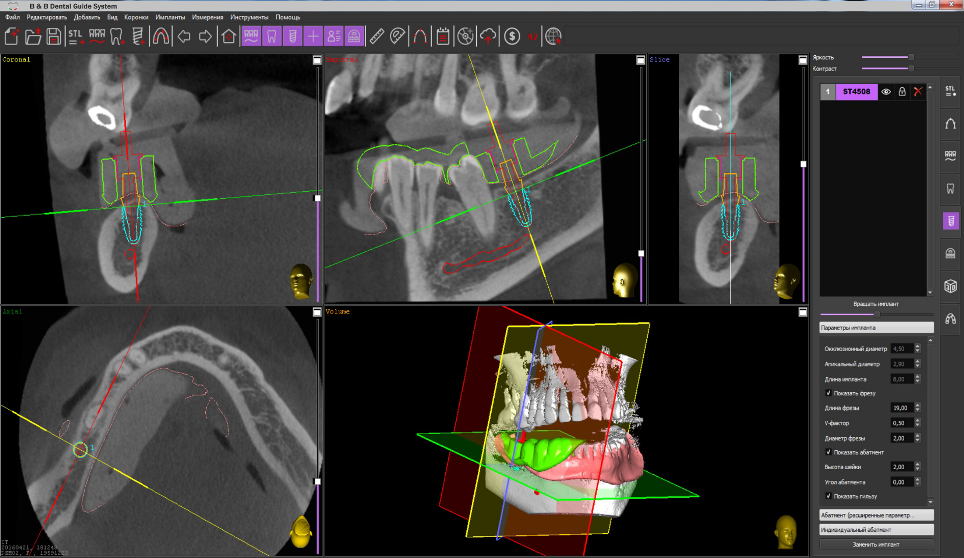
Task: Lock implant ST4508 with padlock icon
Action: [902, 92]
